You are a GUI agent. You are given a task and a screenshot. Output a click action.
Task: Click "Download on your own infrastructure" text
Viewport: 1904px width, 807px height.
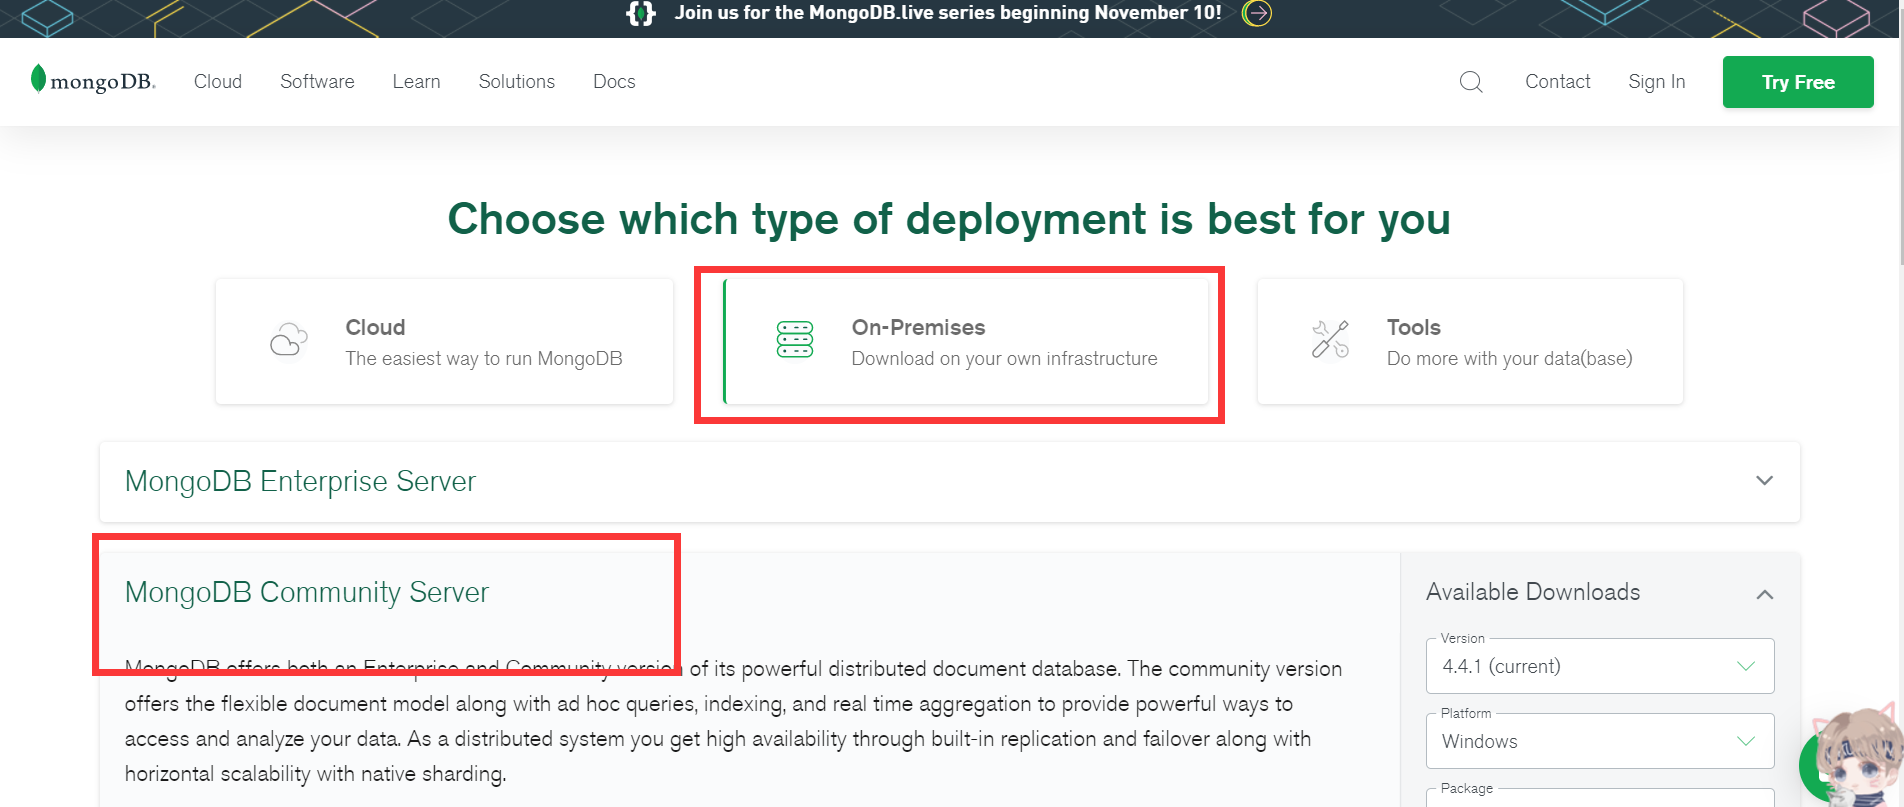(x=1004, y=359)
